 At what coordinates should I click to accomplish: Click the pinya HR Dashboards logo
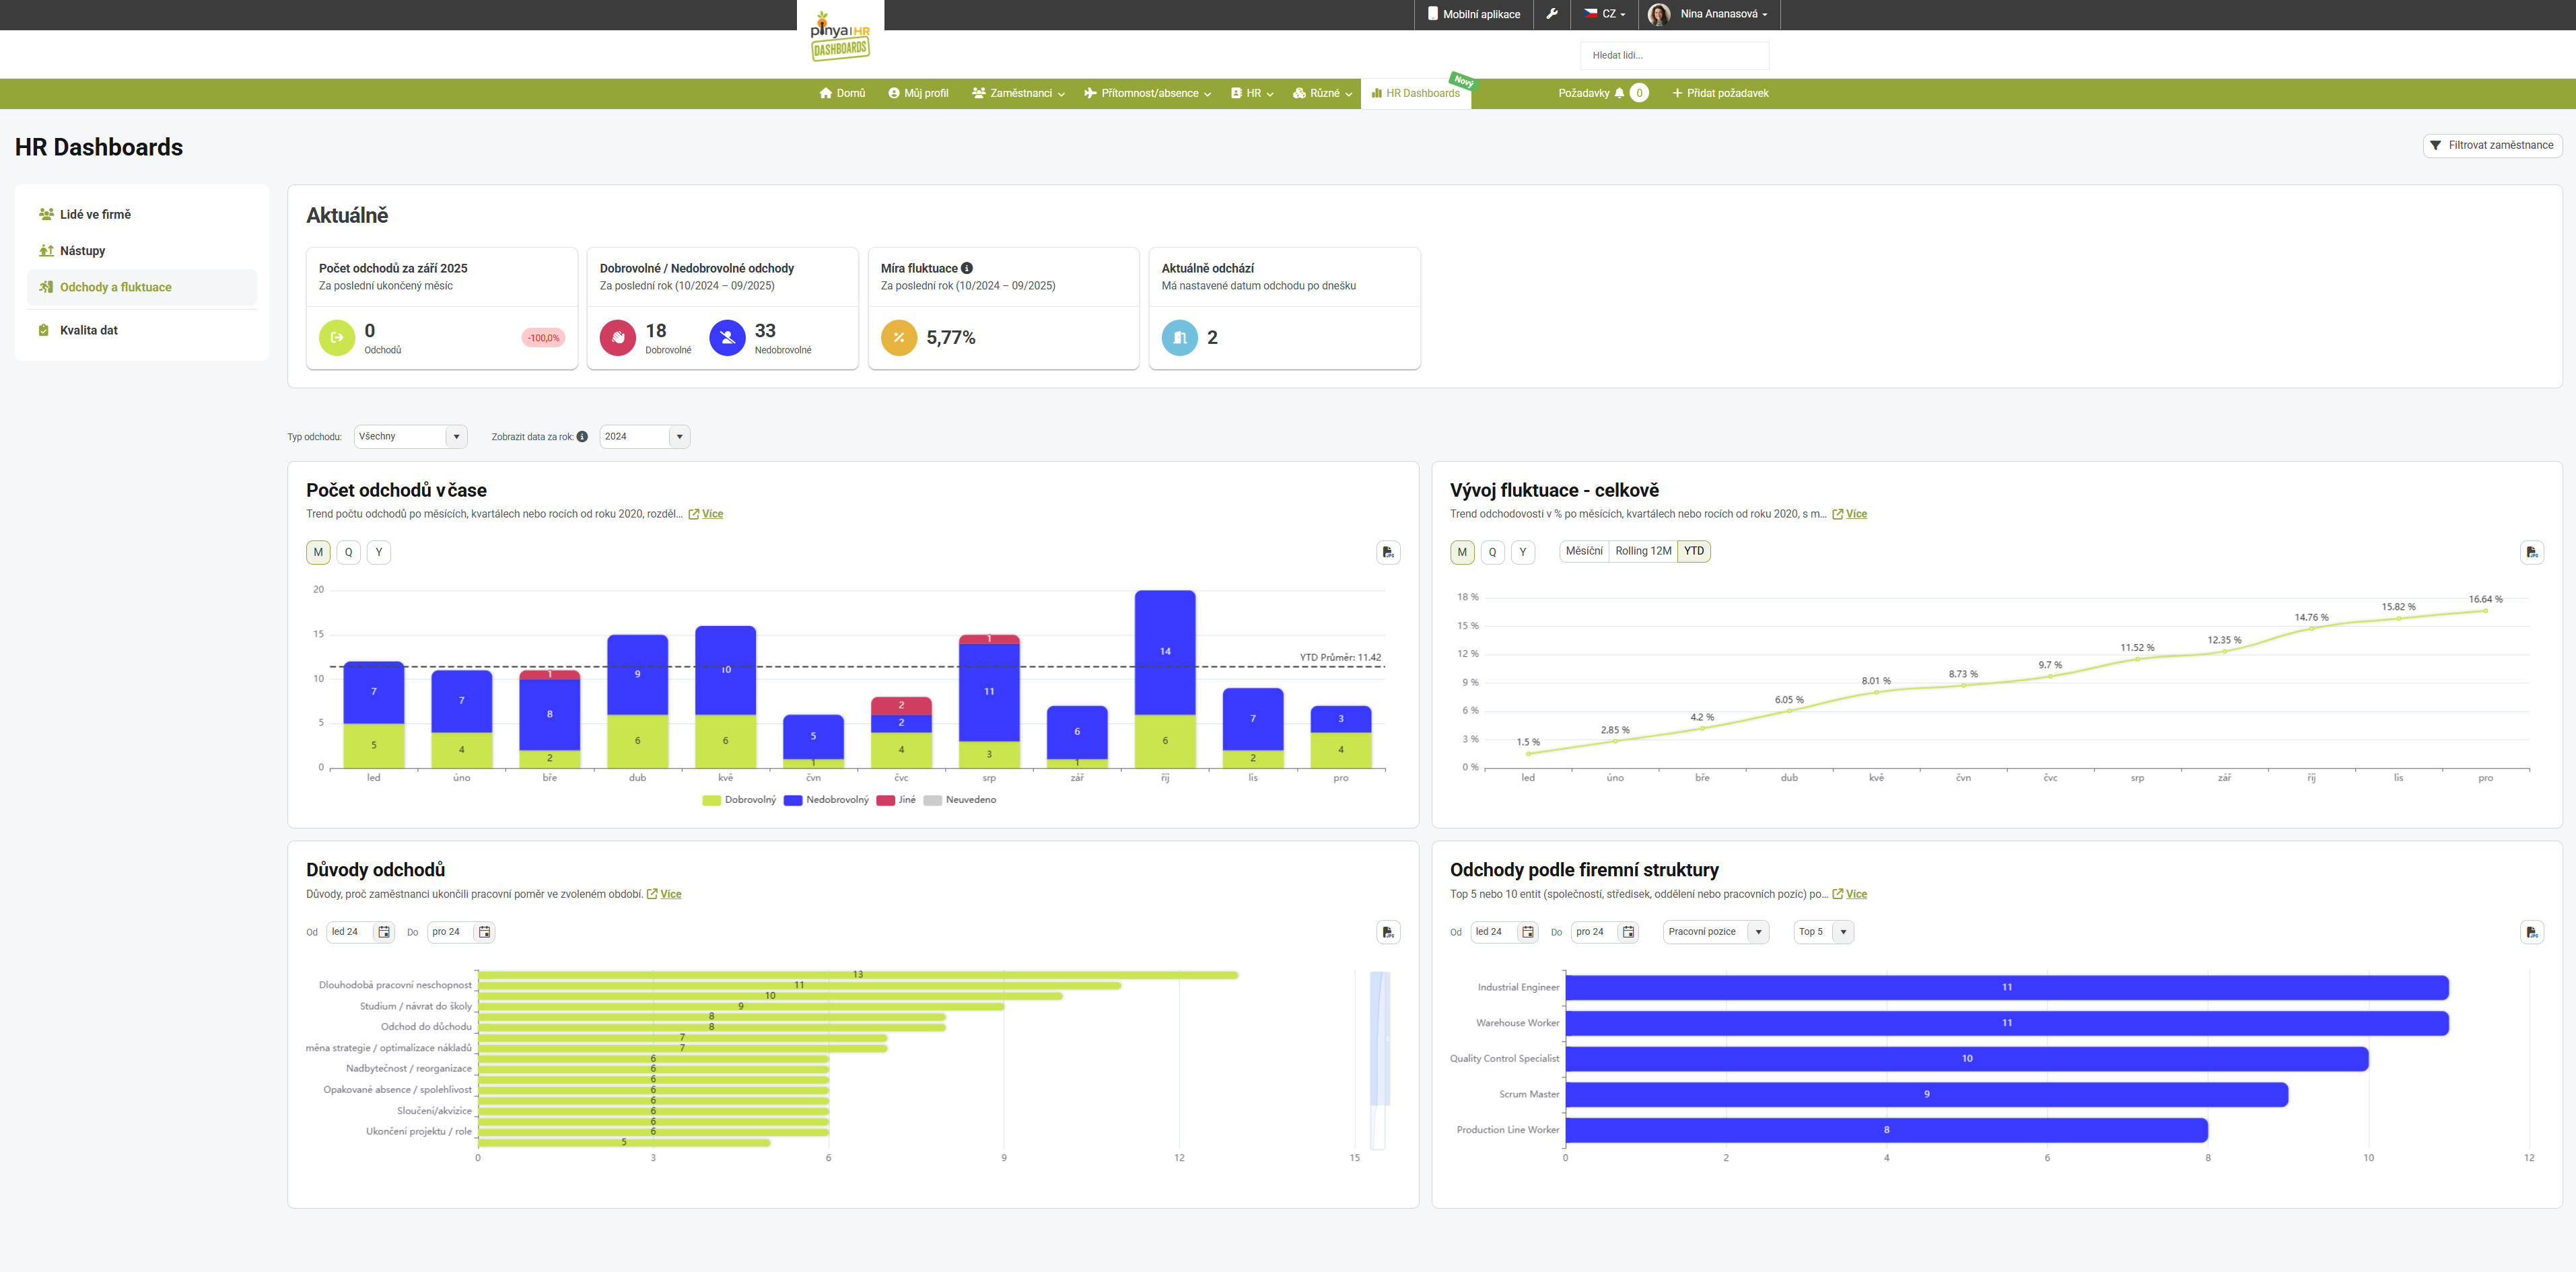(x=840, y=37)
